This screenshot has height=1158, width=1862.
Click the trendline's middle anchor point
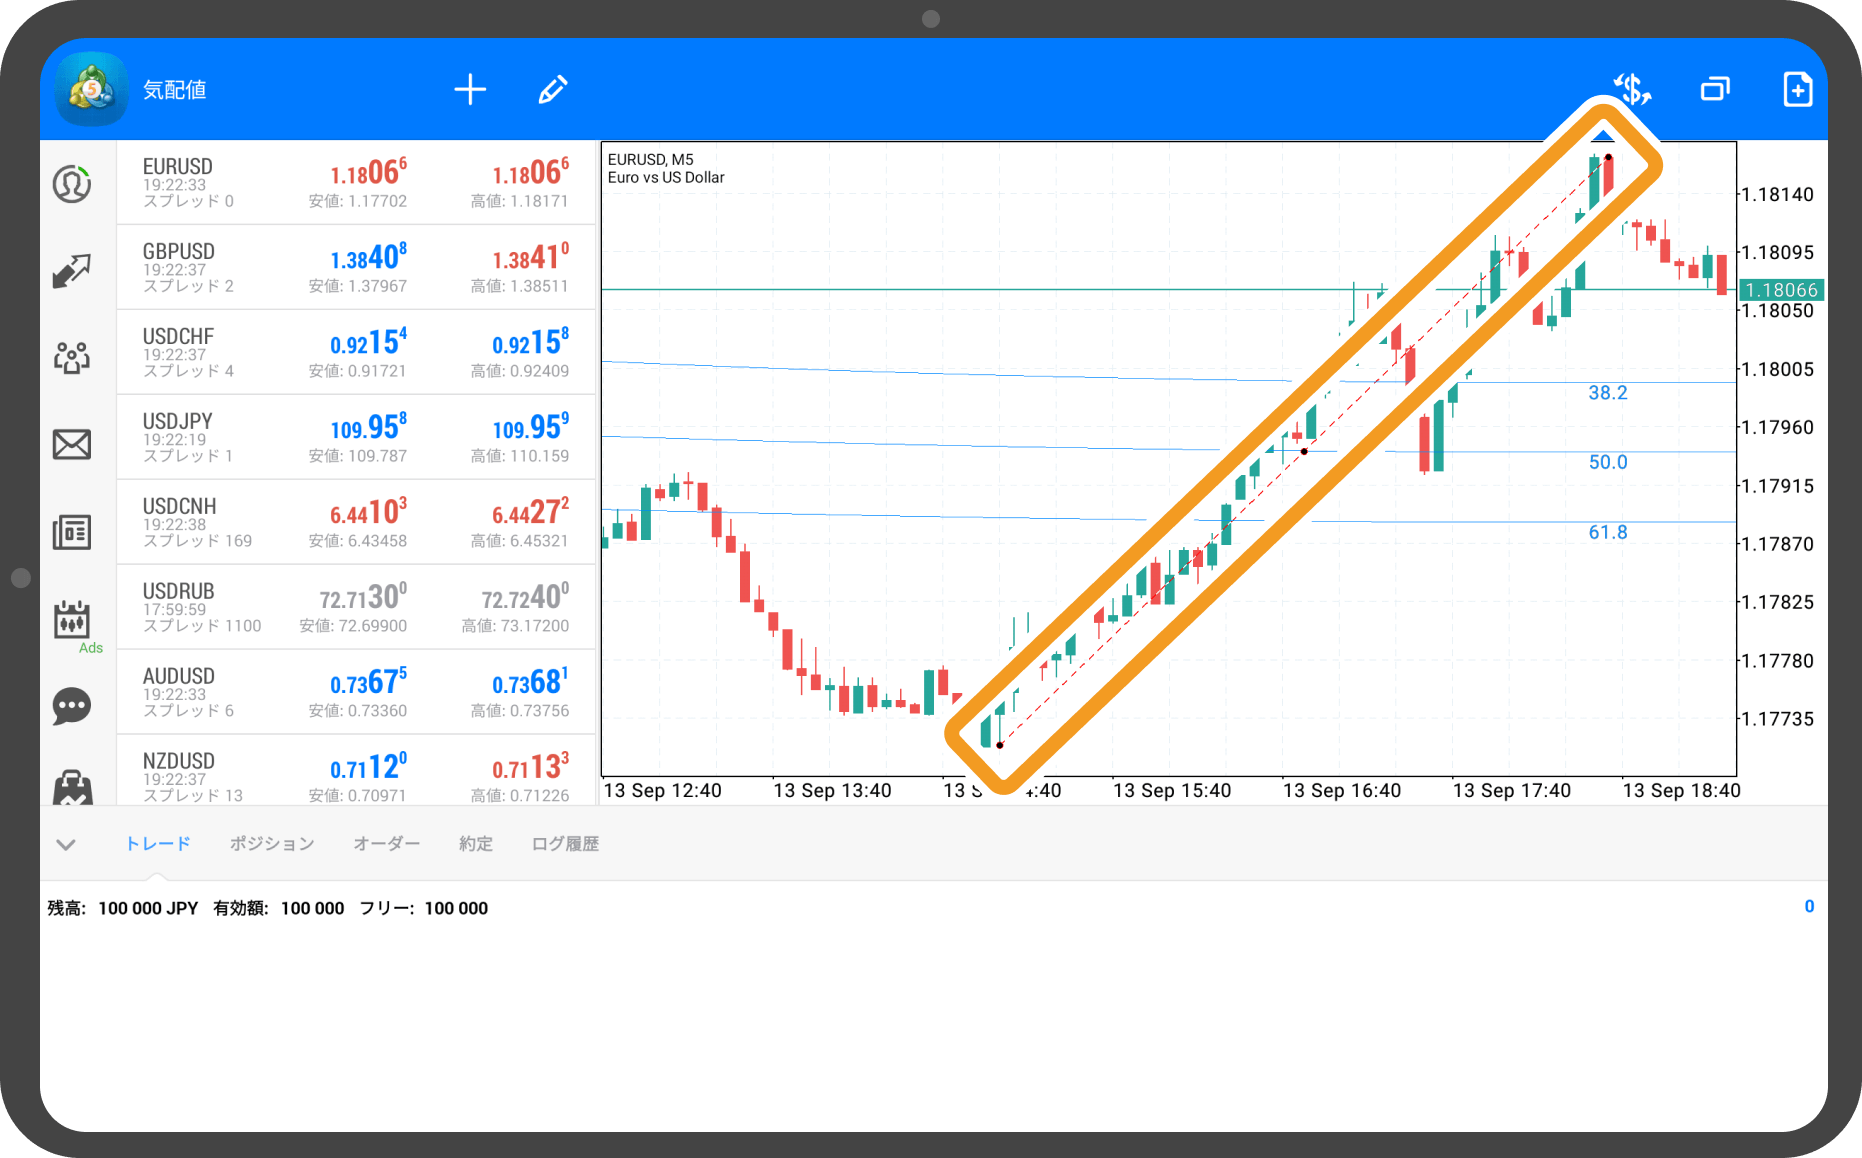point(1304,452)
